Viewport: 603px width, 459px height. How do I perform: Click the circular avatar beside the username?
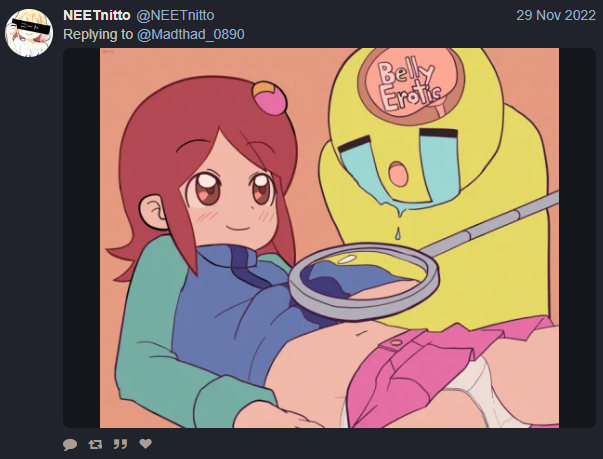pyautogui.click(x=29, y=33)
